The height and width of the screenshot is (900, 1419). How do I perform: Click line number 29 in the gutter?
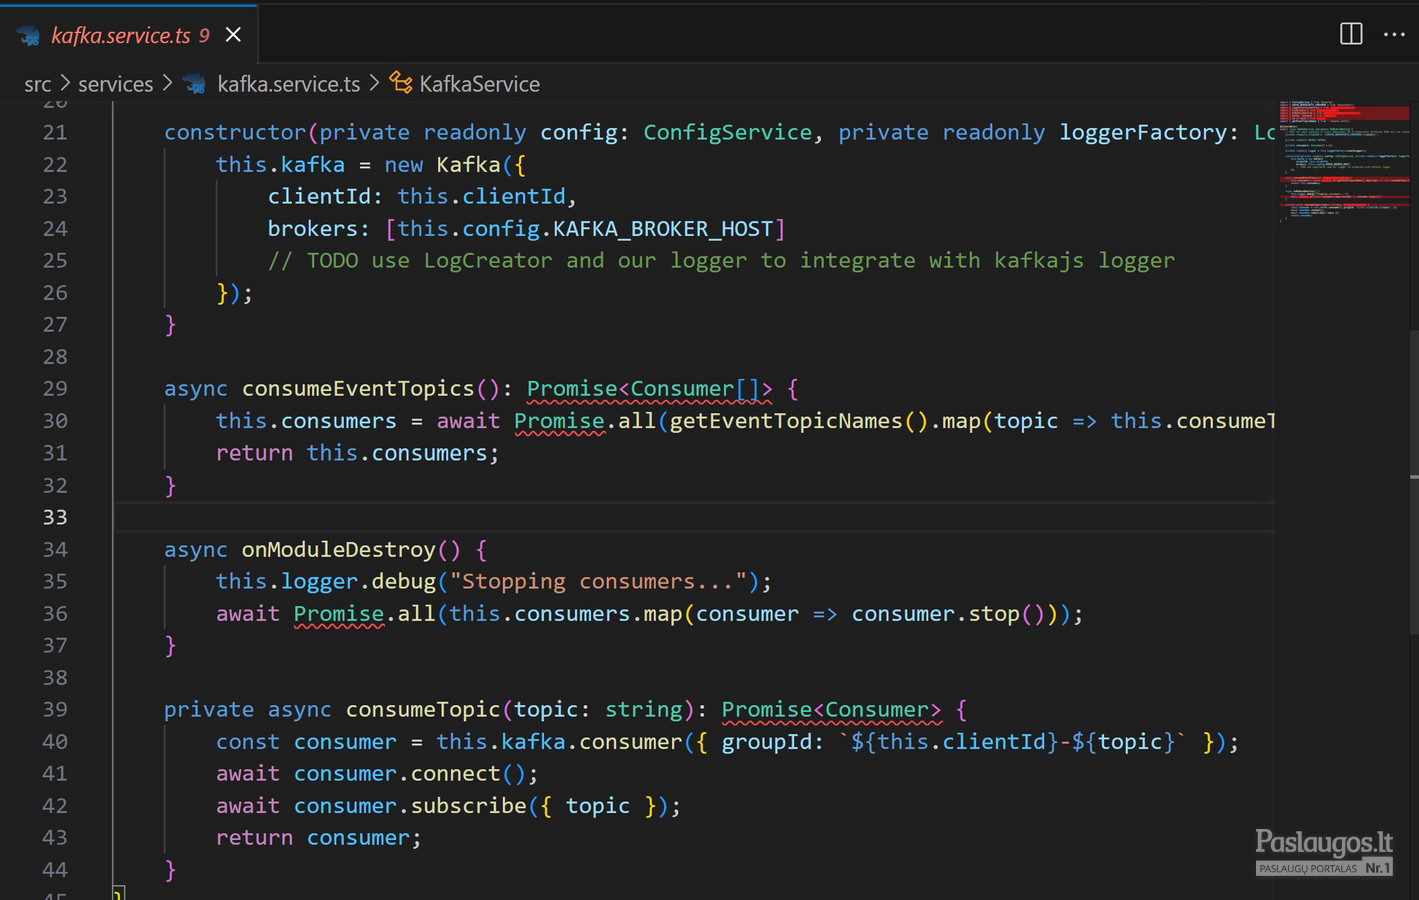click(55, 388)
